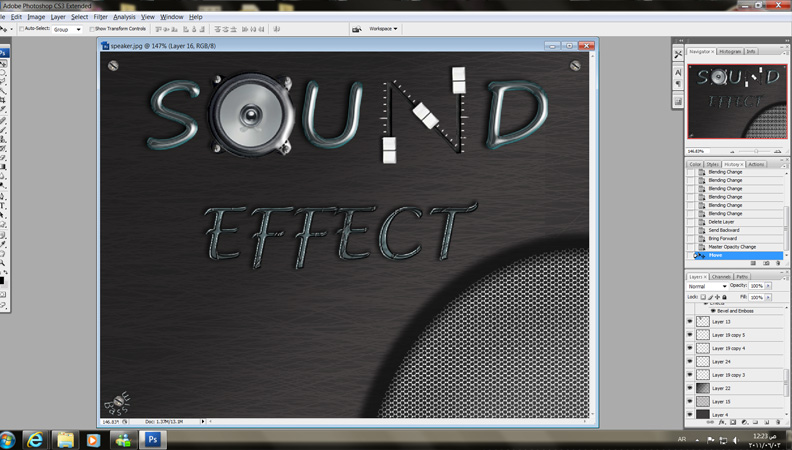Open the Paragraph panel dock icon

coord(678,83)
